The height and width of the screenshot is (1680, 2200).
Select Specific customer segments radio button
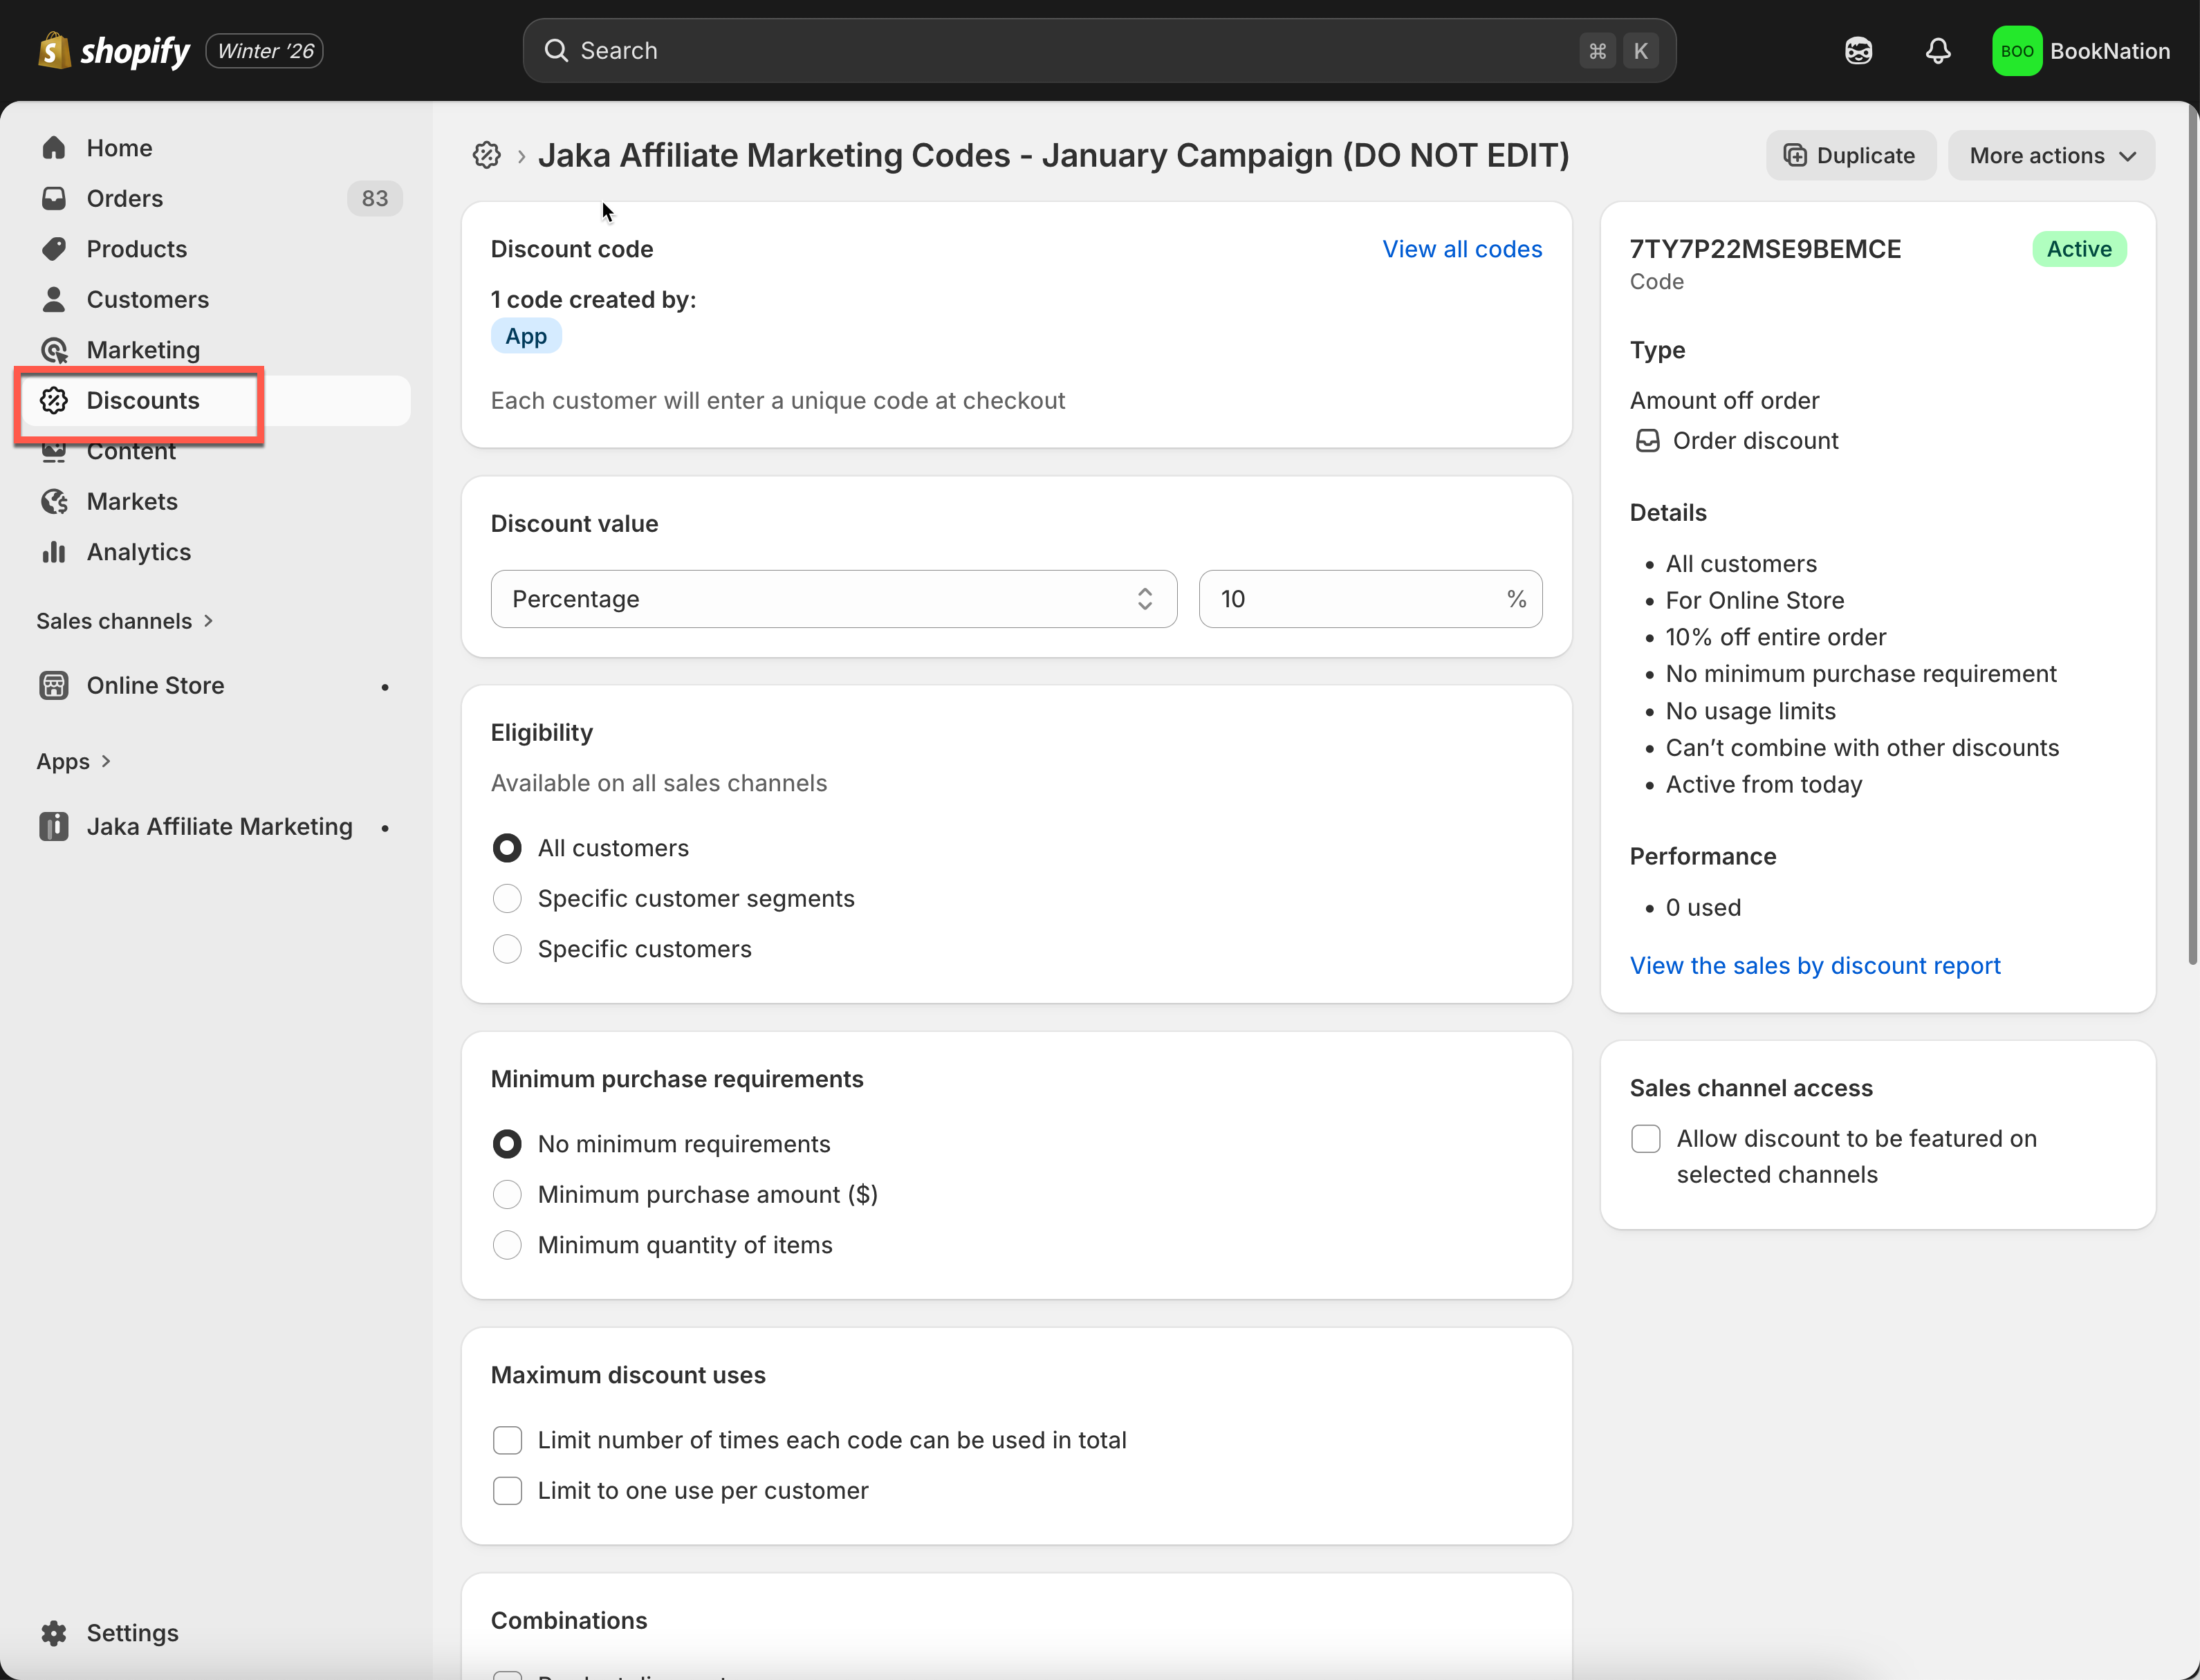coord(507,898)
